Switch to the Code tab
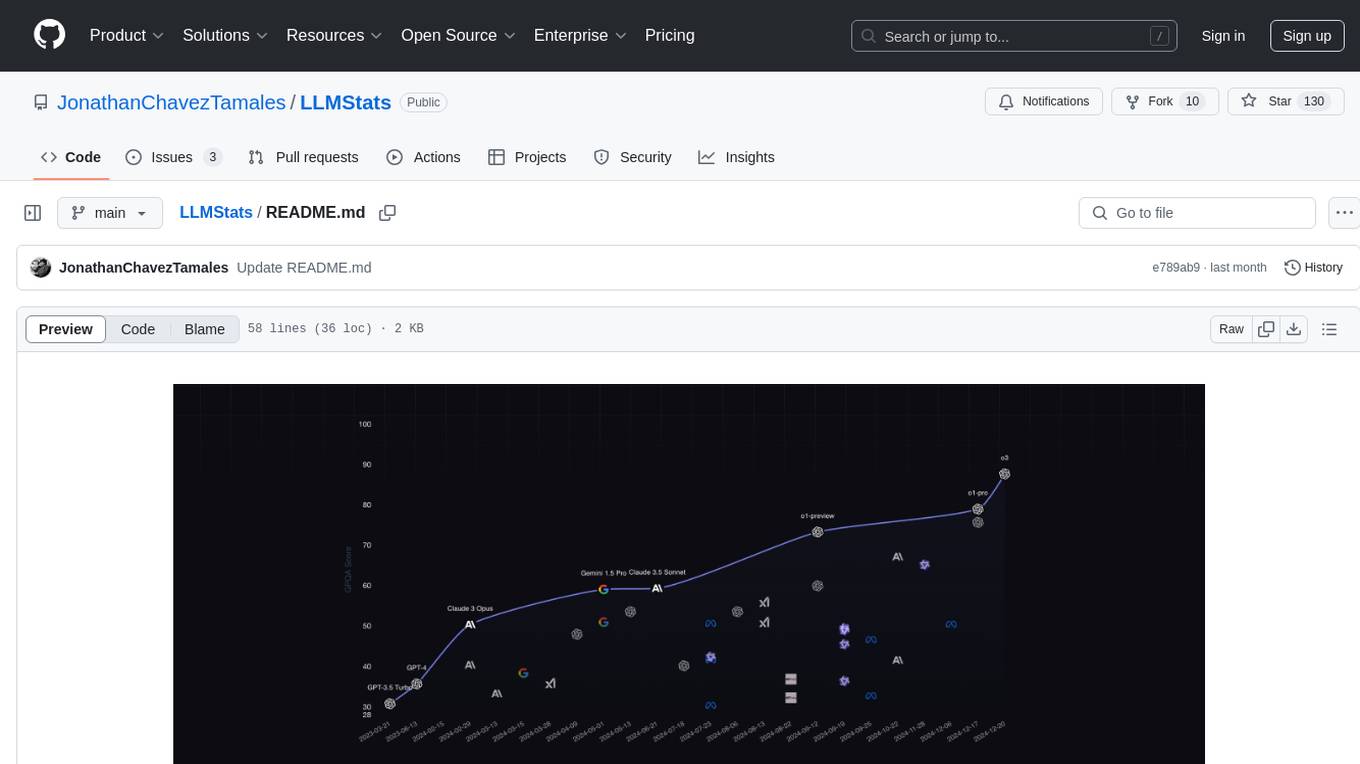 (71, 157)
